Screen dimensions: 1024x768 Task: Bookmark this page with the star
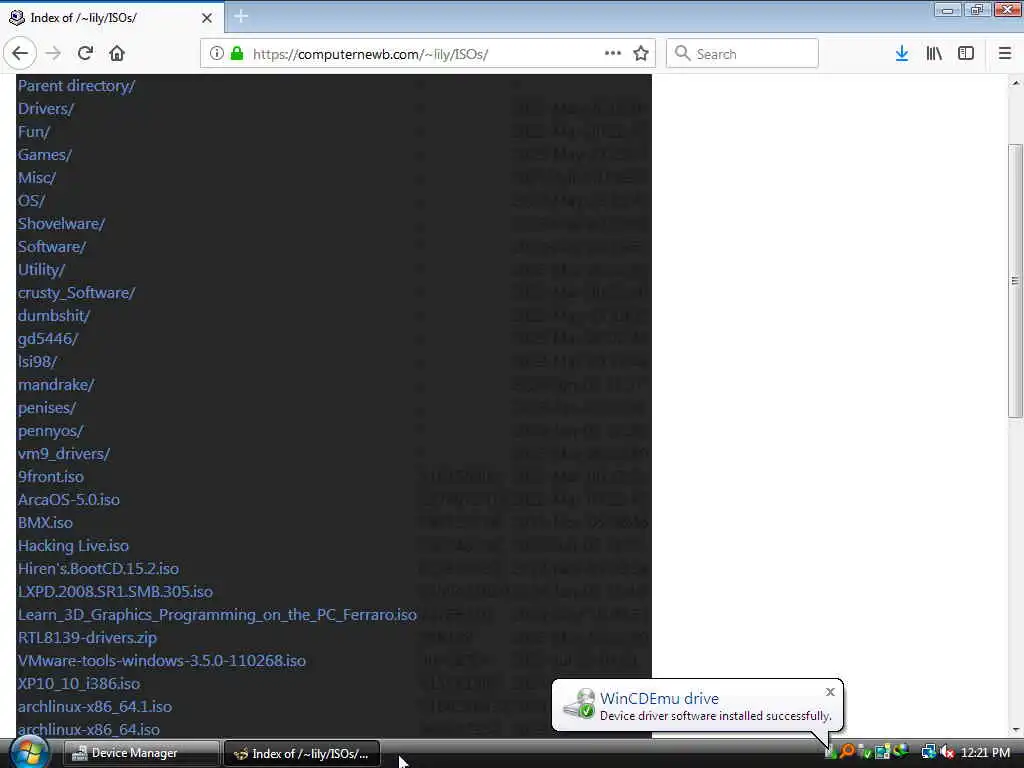point(641,54)
